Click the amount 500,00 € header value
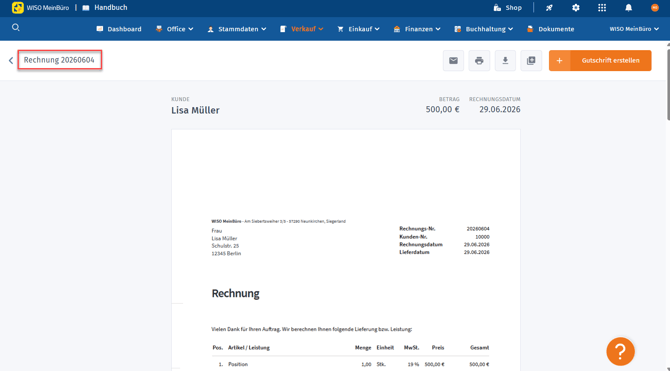This screenshot has height=371, width=670. click(442, 109)
